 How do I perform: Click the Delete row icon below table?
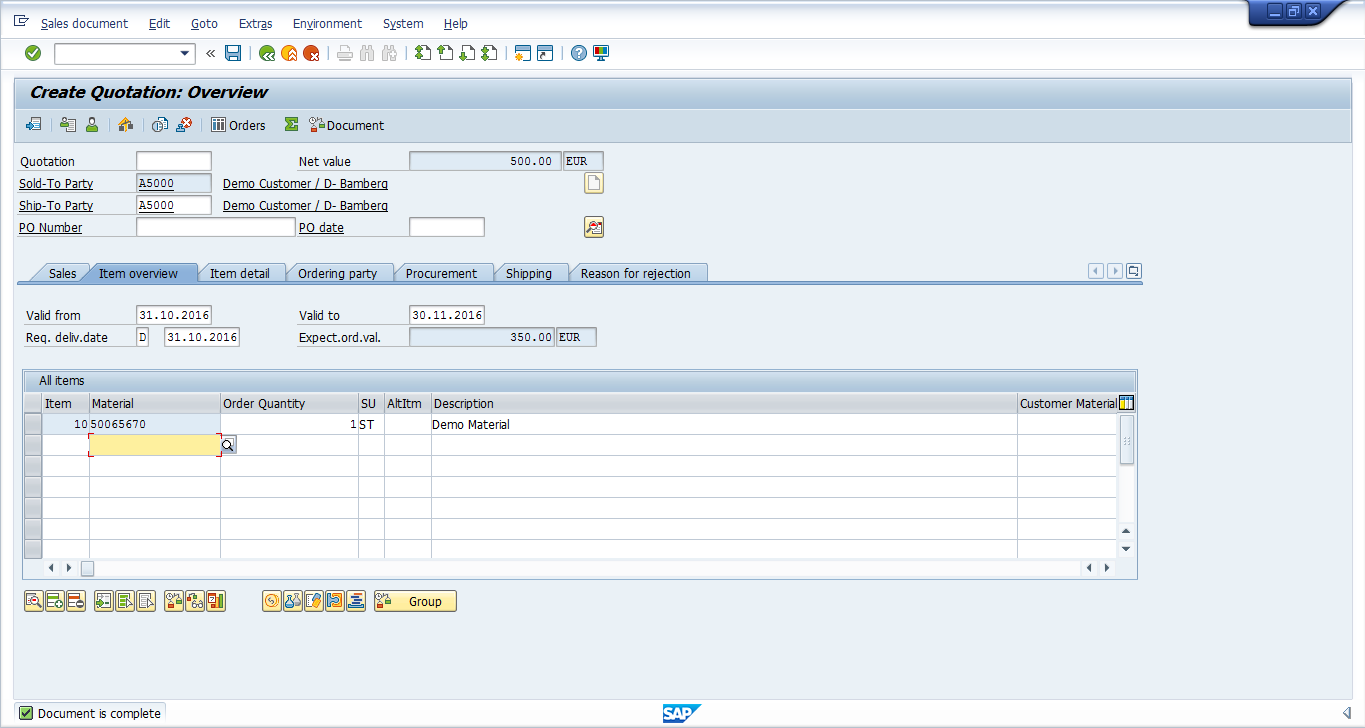76,601
